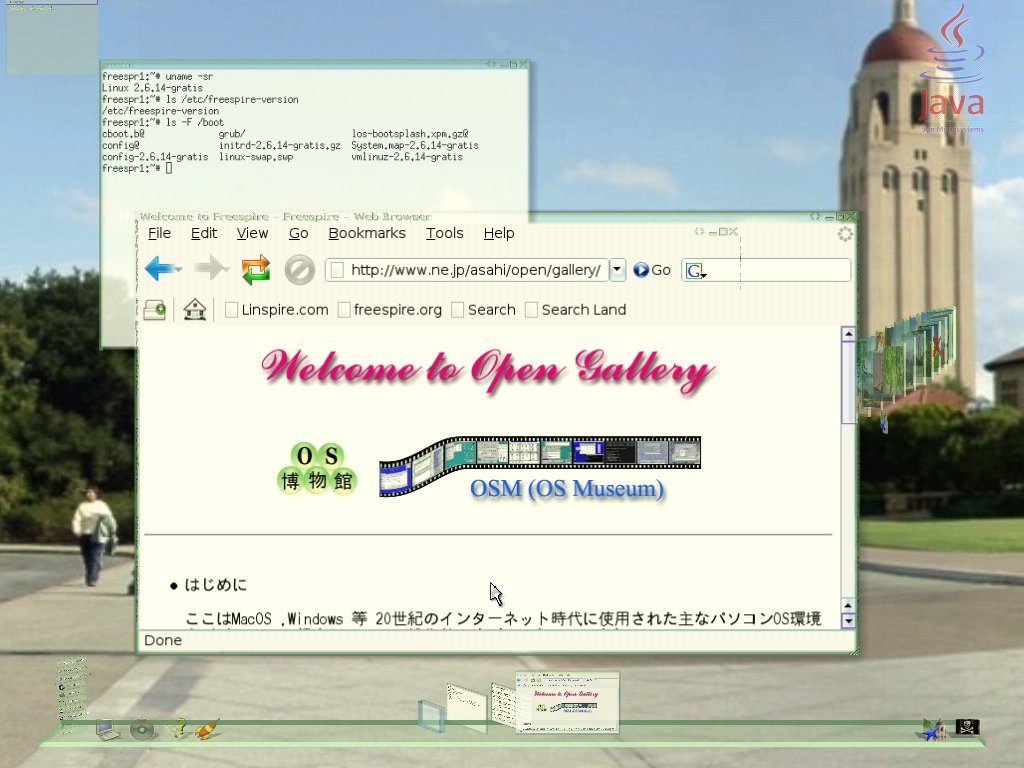Click the green-plus icon left of home
The width and height of the screenshot is (1024, 768).
pyautogui.click(x=155, y=310)
